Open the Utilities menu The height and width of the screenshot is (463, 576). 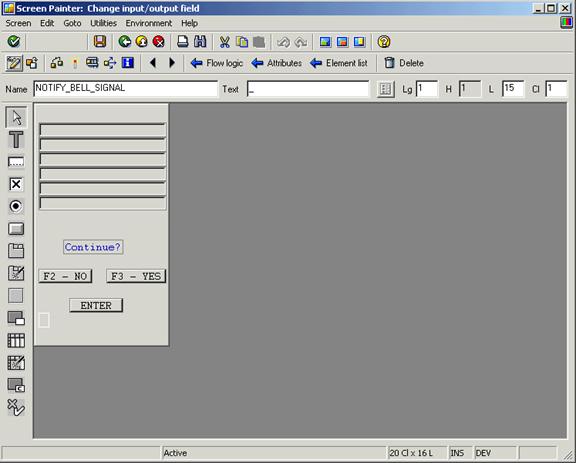point(103,23)
